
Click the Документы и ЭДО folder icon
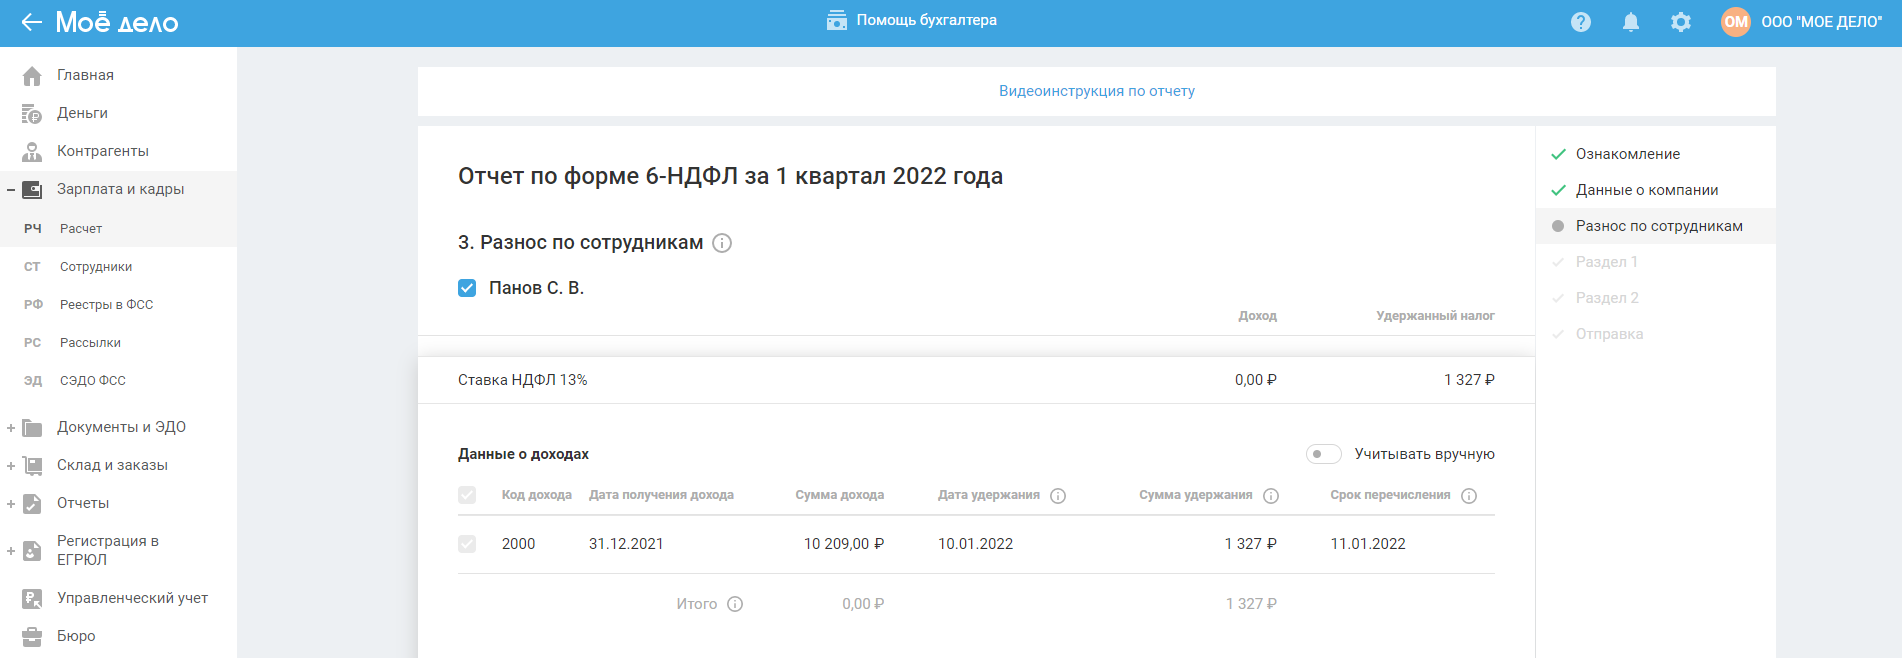[32, 428]
